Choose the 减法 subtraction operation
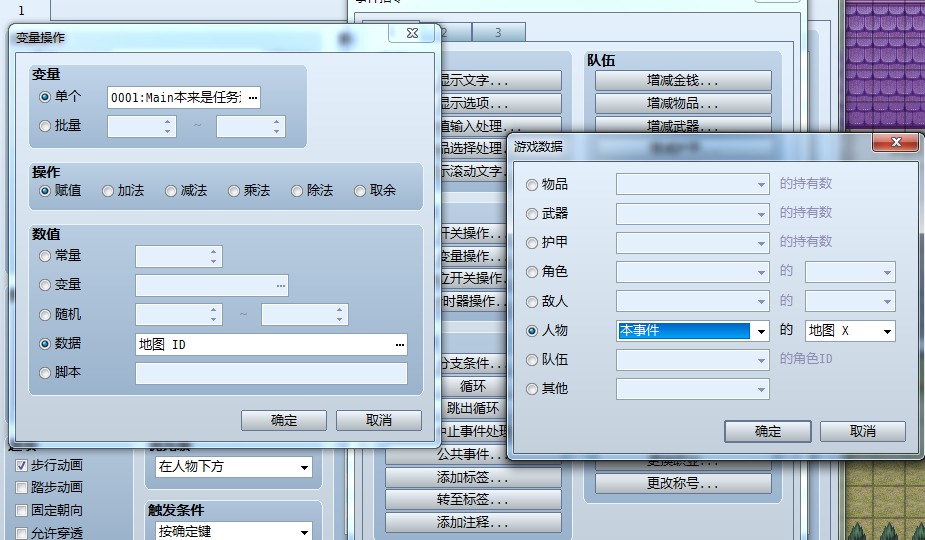 pyautogui.click(x=171, y=191)
